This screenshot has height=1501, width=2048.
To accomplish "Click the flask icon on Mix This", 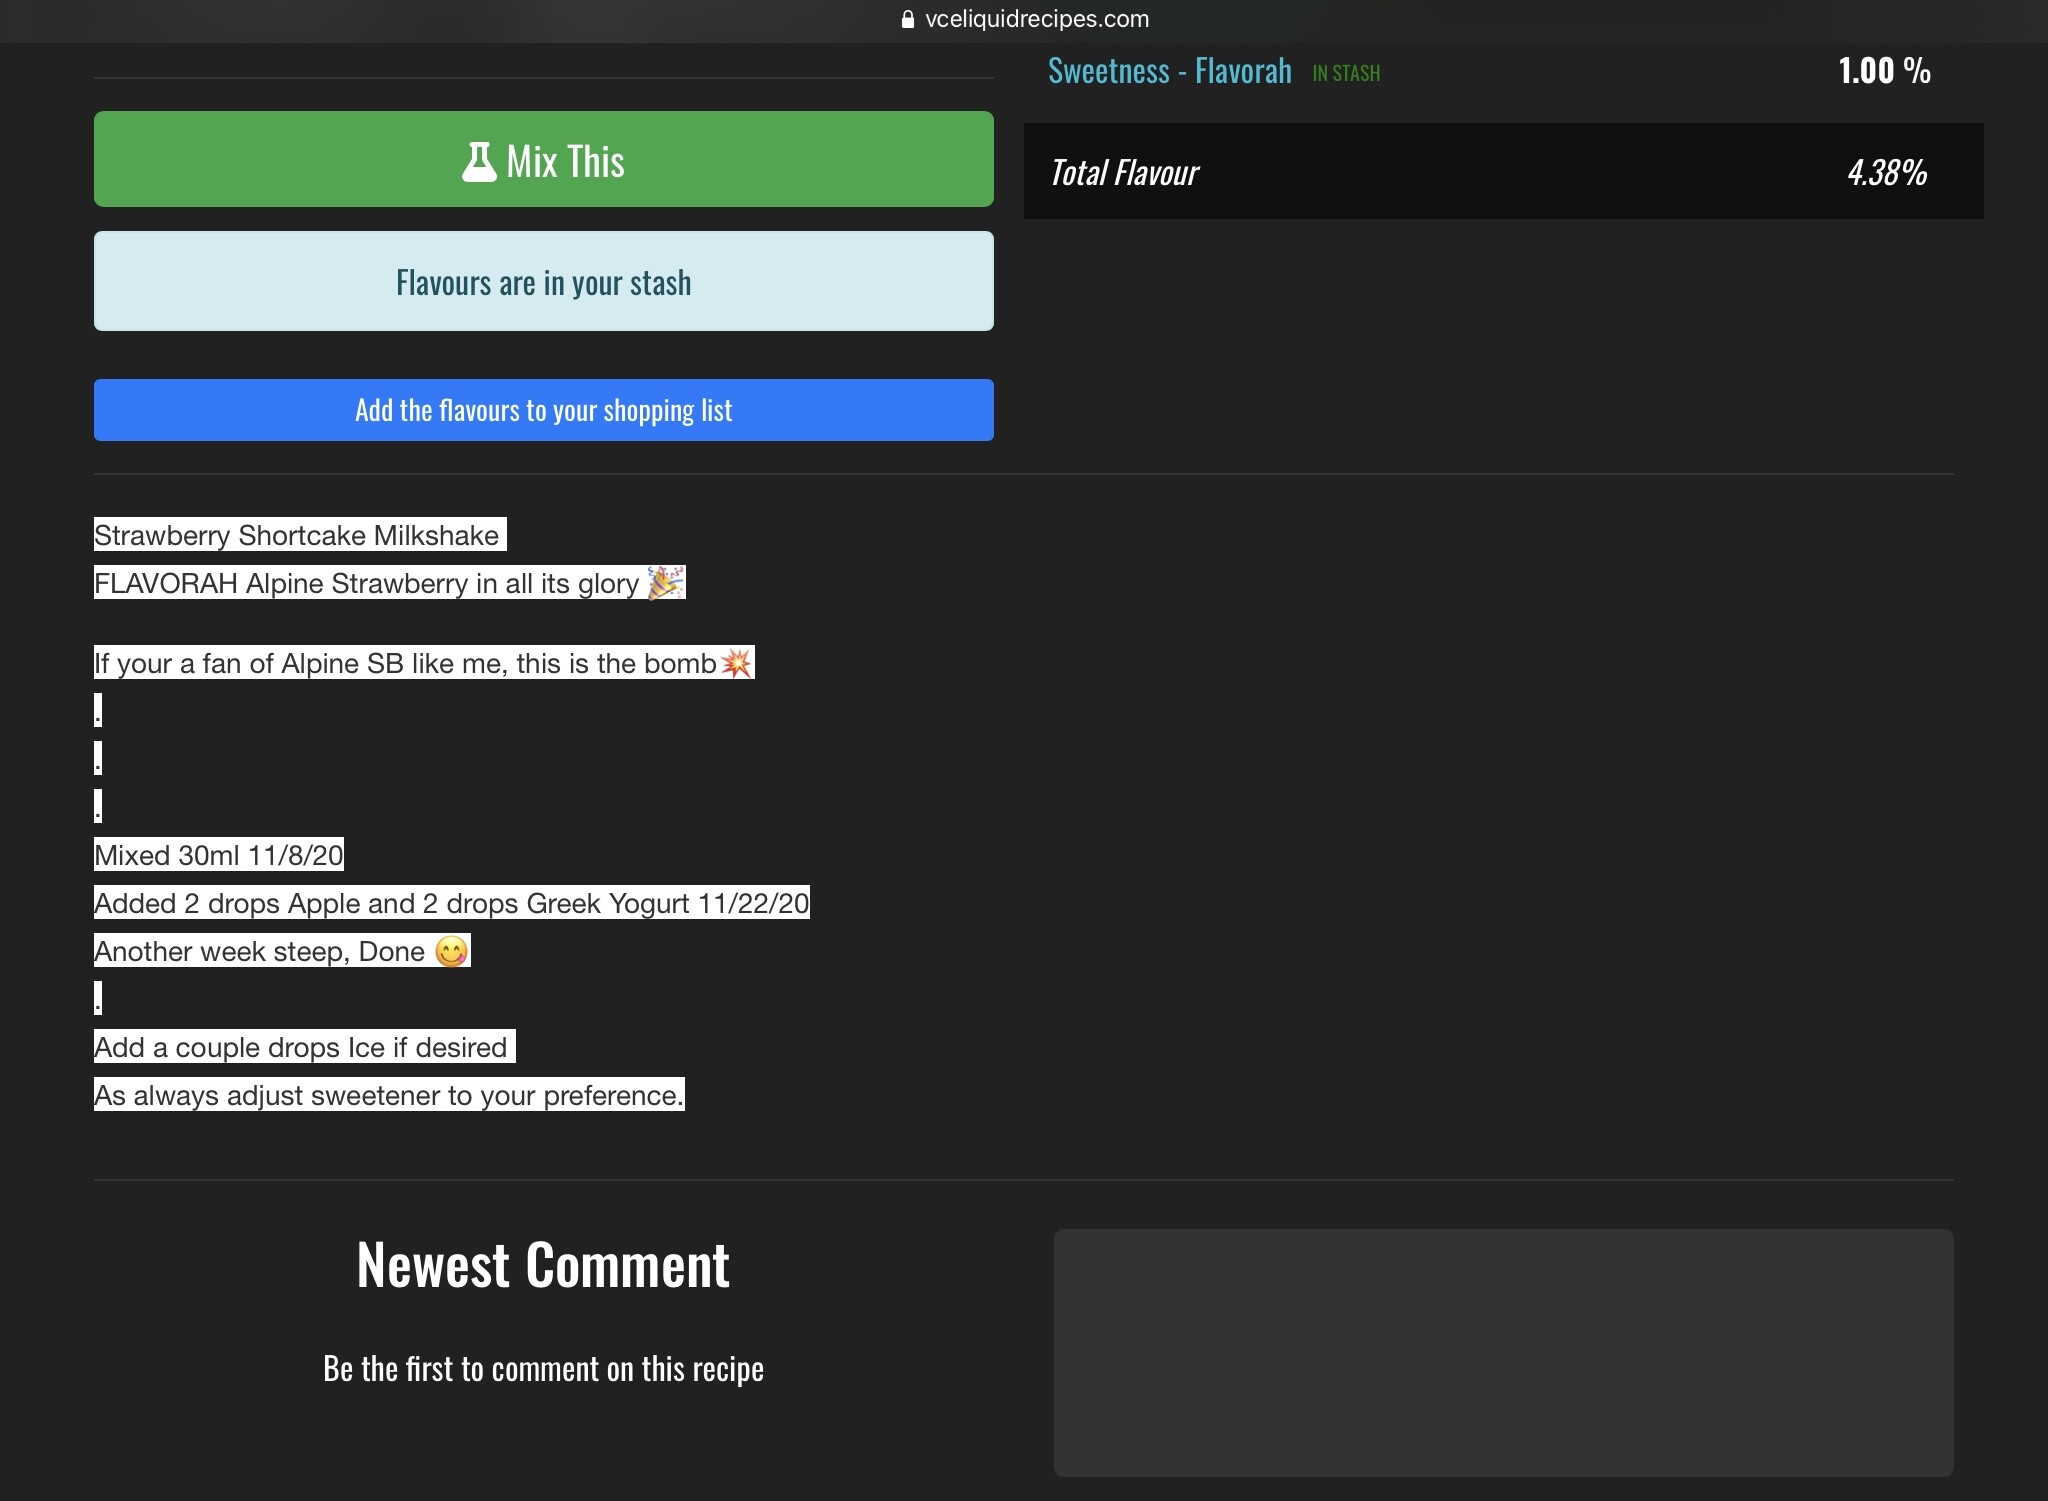I will click(479, 161).
